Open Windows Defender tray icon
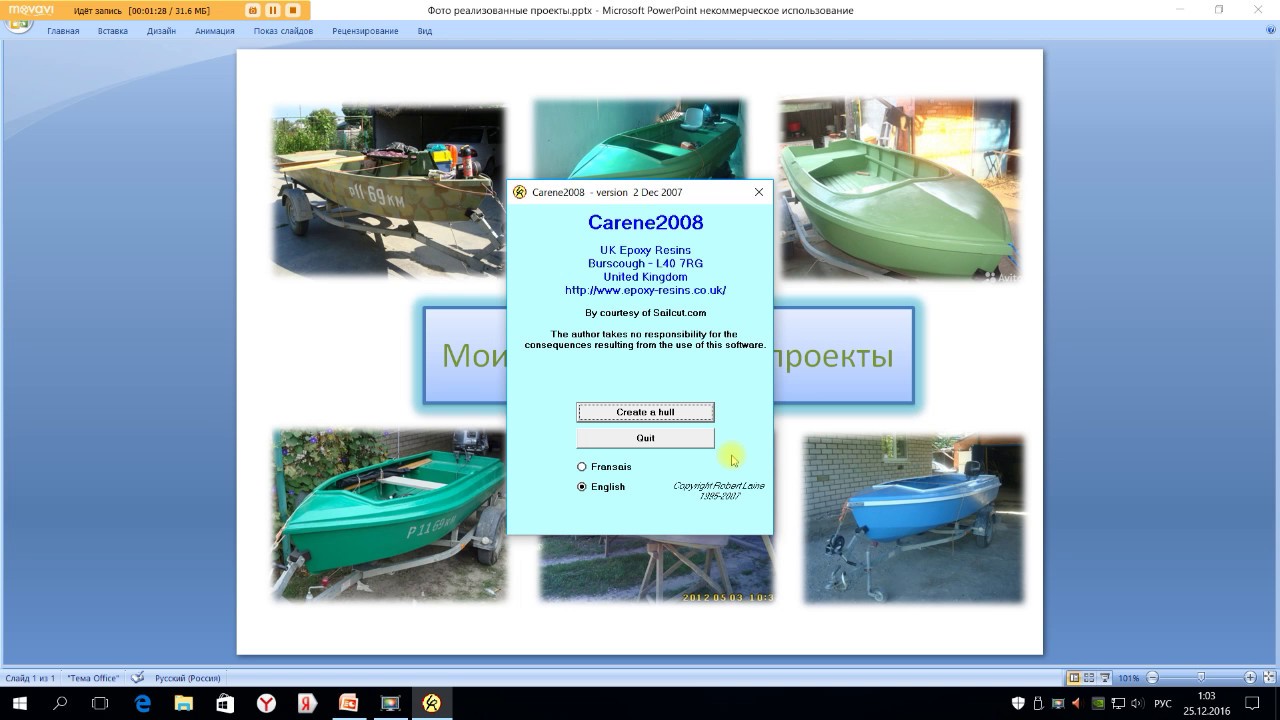Image resolution: width=1280 pixels, height=720 pixels. coord(1018,703)
